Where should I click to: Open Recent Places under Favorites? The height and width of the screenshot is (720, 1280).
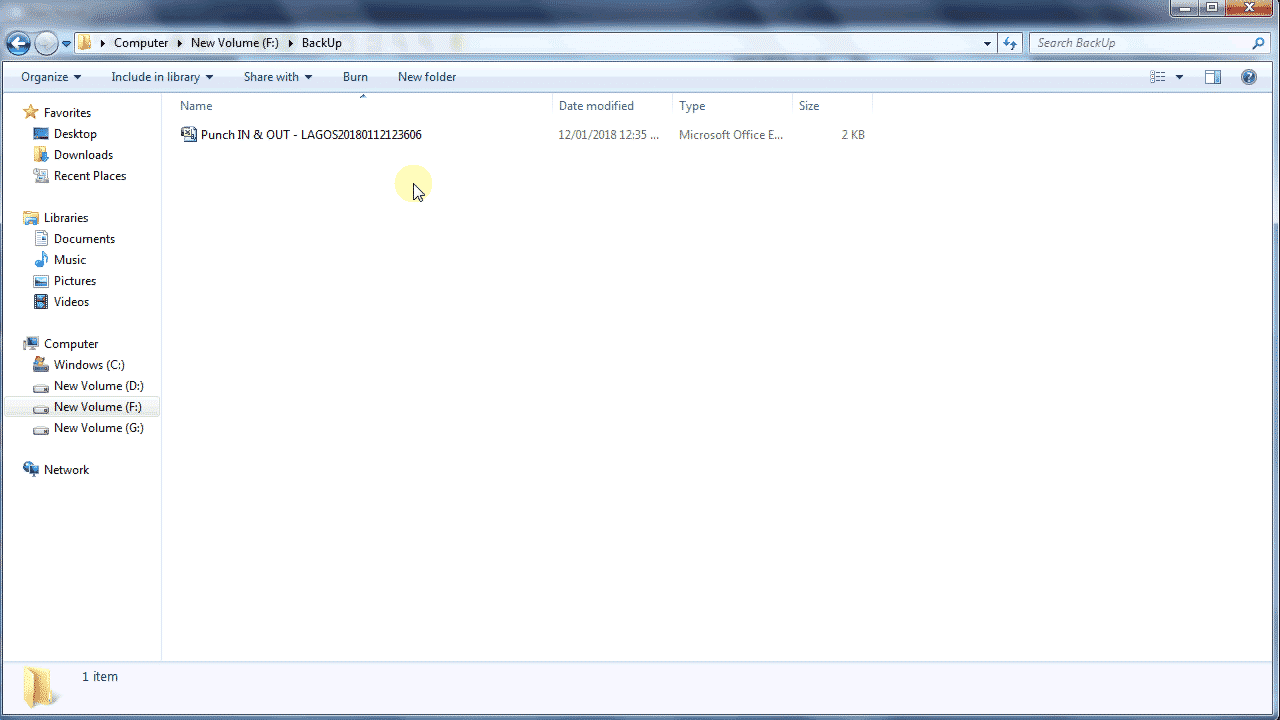tap(90, 176)
